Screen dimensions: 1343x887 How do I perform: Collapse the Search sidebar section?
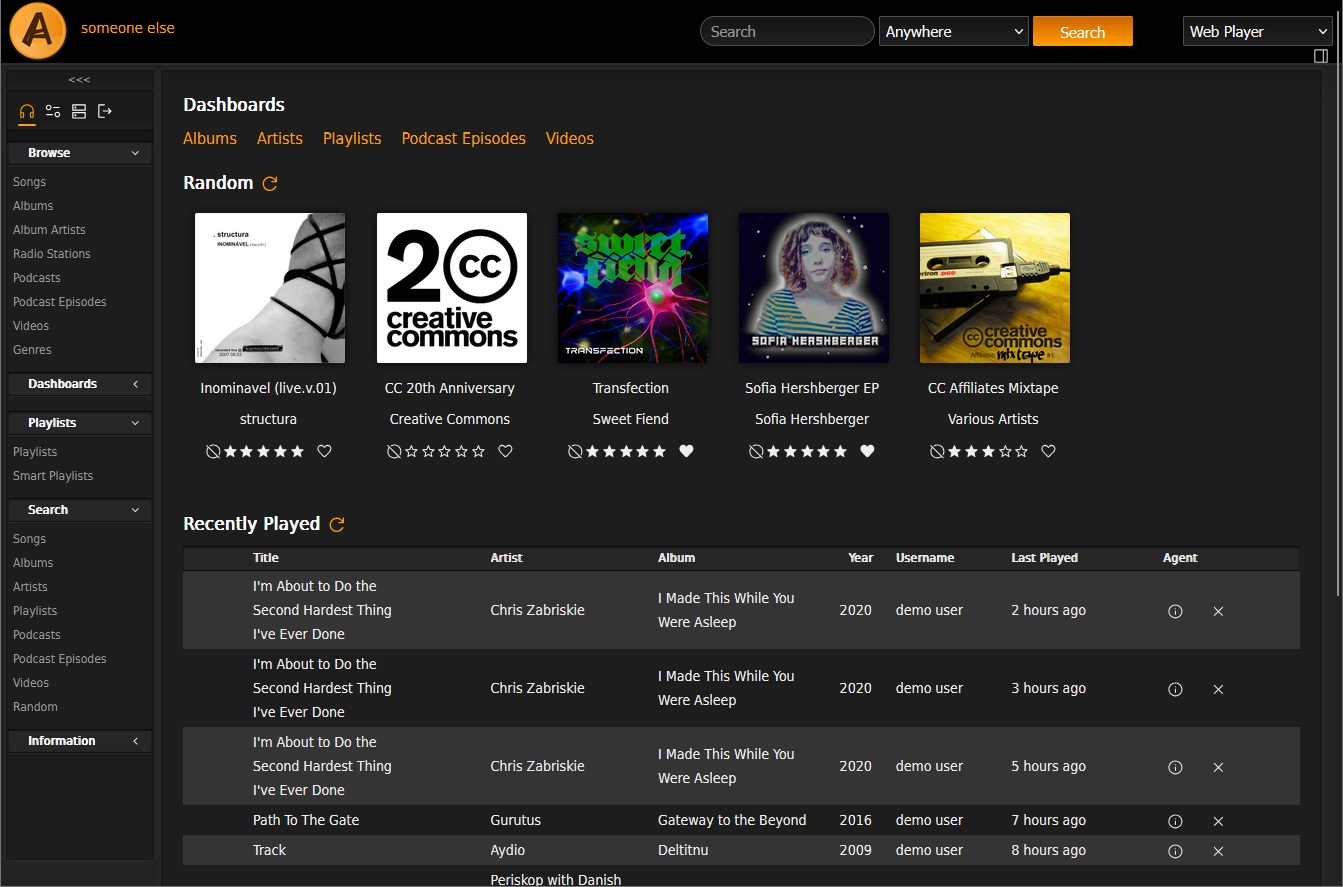point(80,510)
